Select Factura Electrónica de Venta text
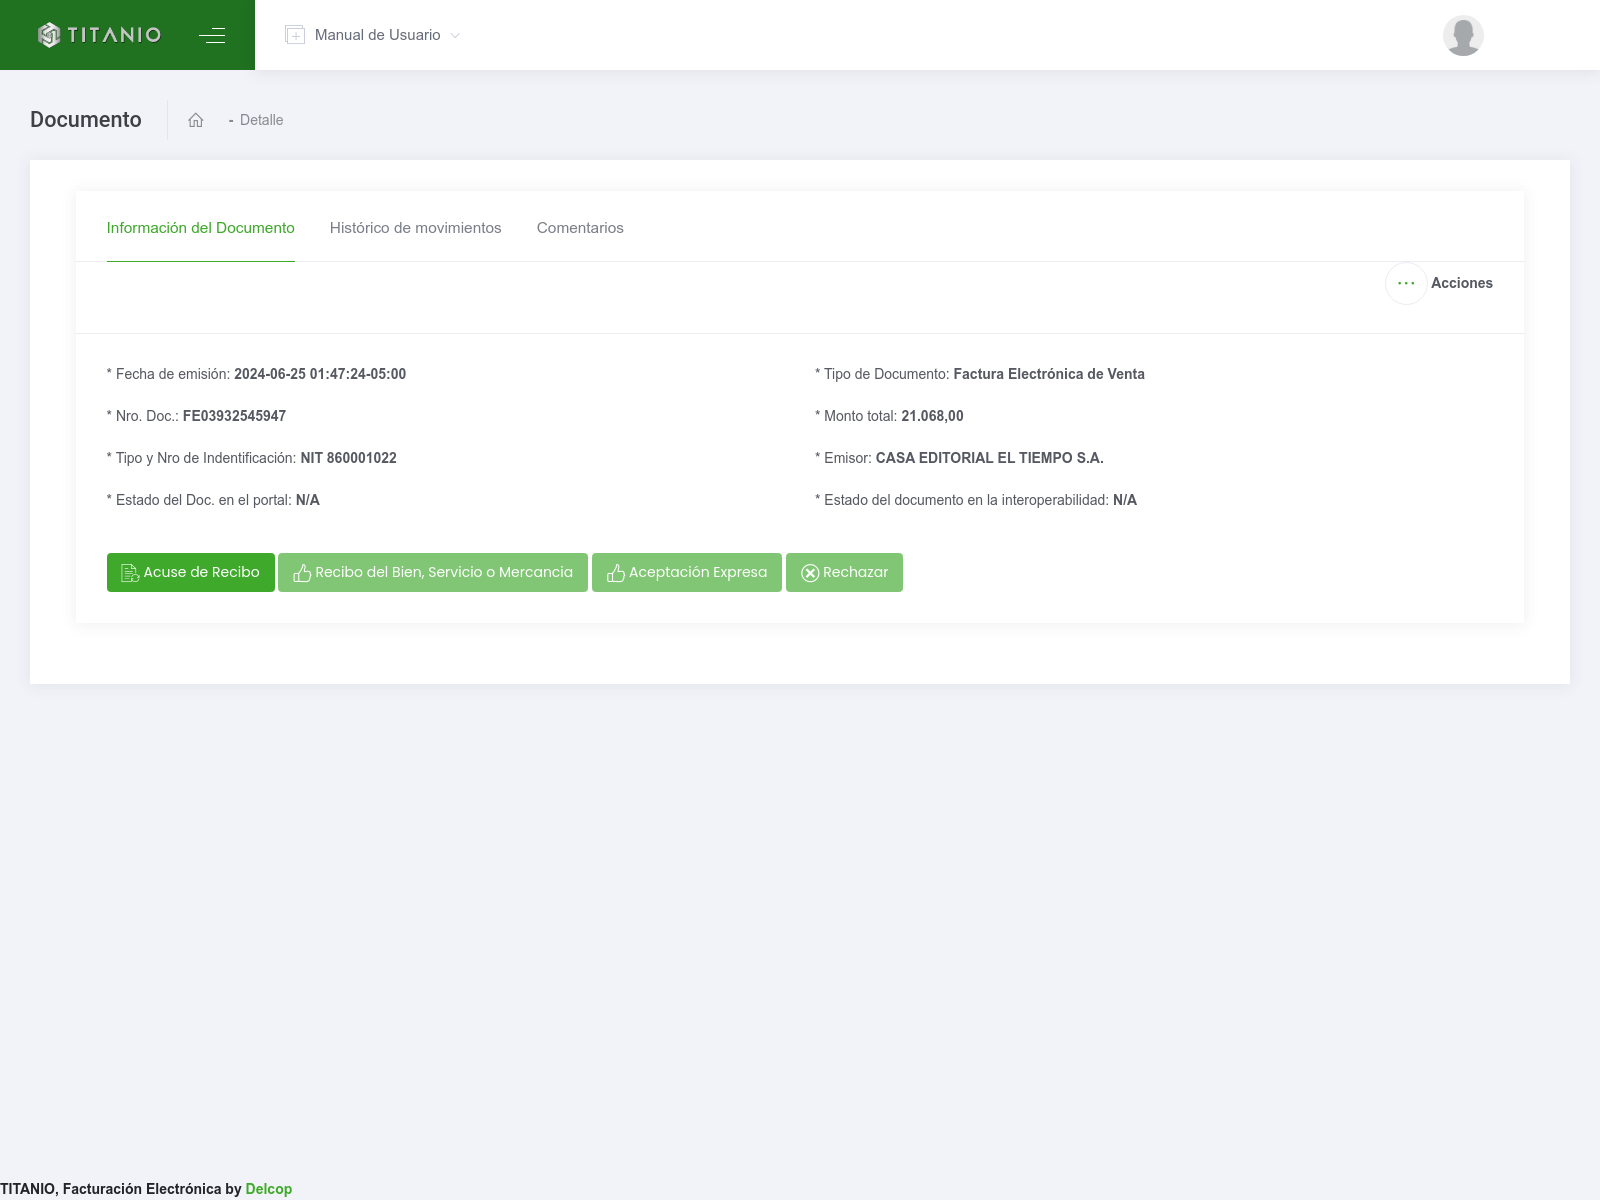This screenshot has width=1600, height=1200. pyautogui.click(x=1049, y=374)
